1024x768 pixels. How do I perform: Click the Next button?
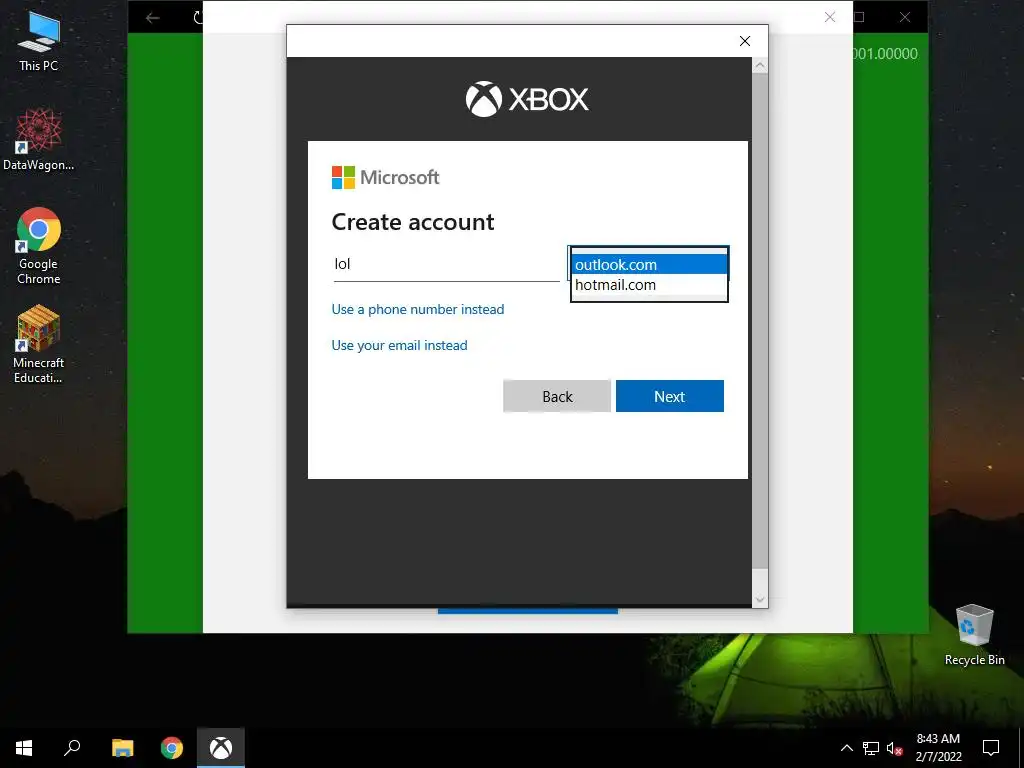click(x=669, y=396)
